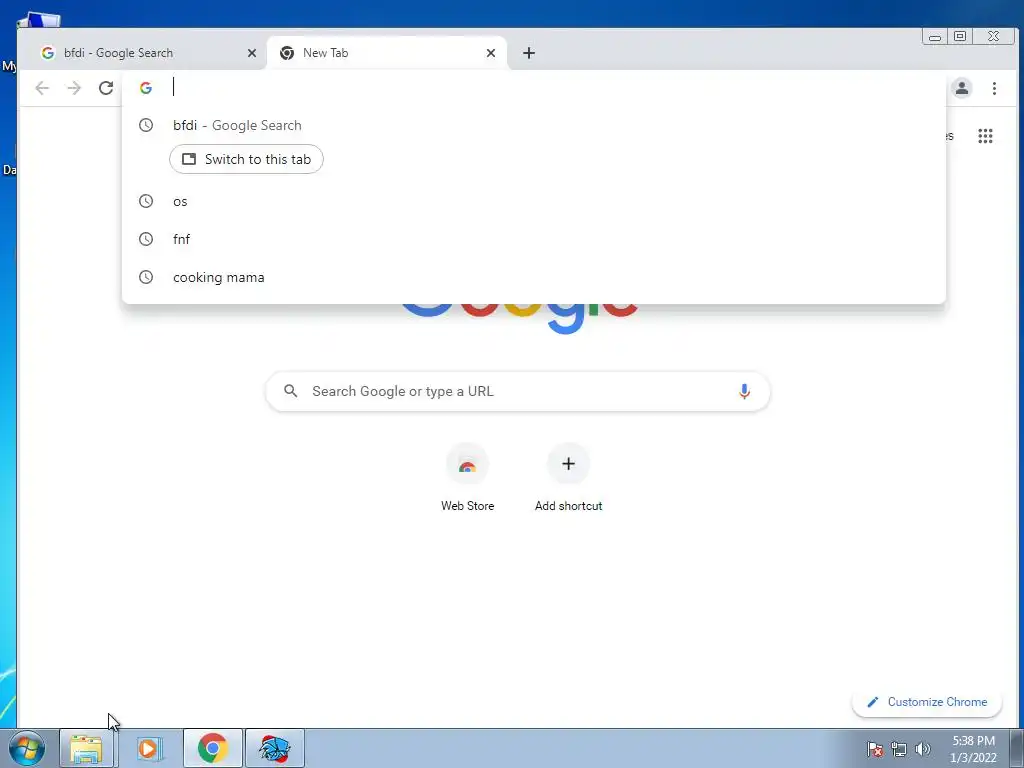Open the Chrome three-dot menu

pyautogui.click(x=994, y=88)
